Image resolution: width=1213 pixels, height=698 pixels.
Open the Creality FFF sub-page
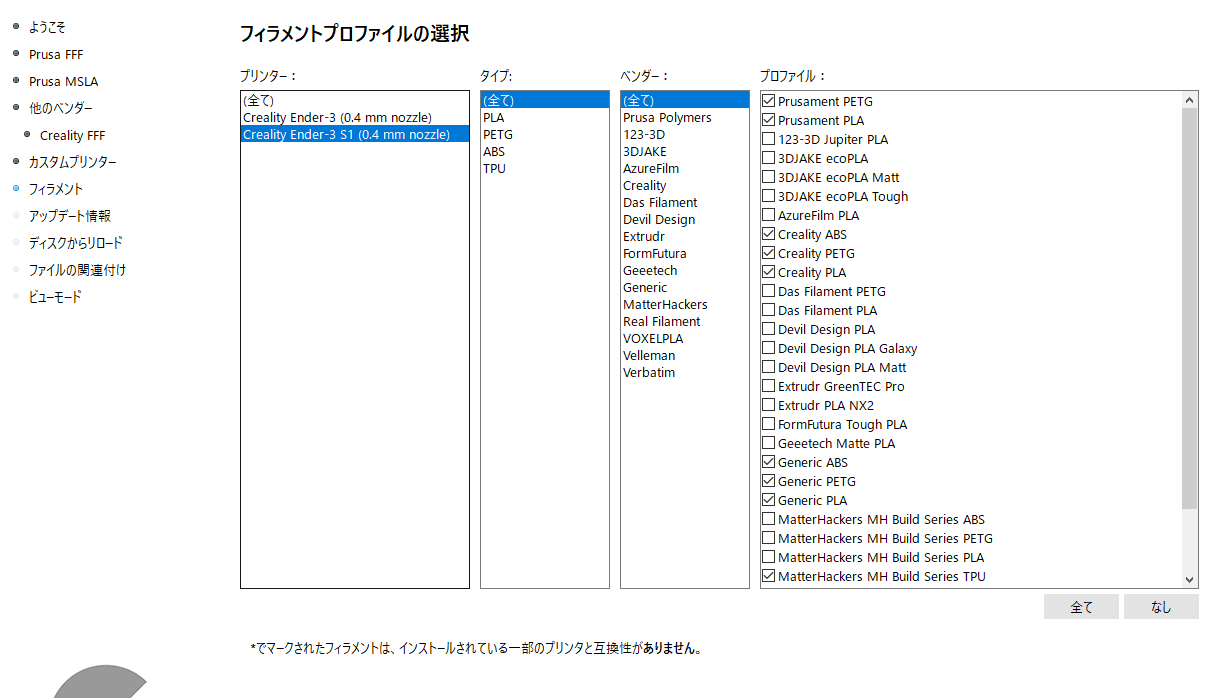point(72,135)
